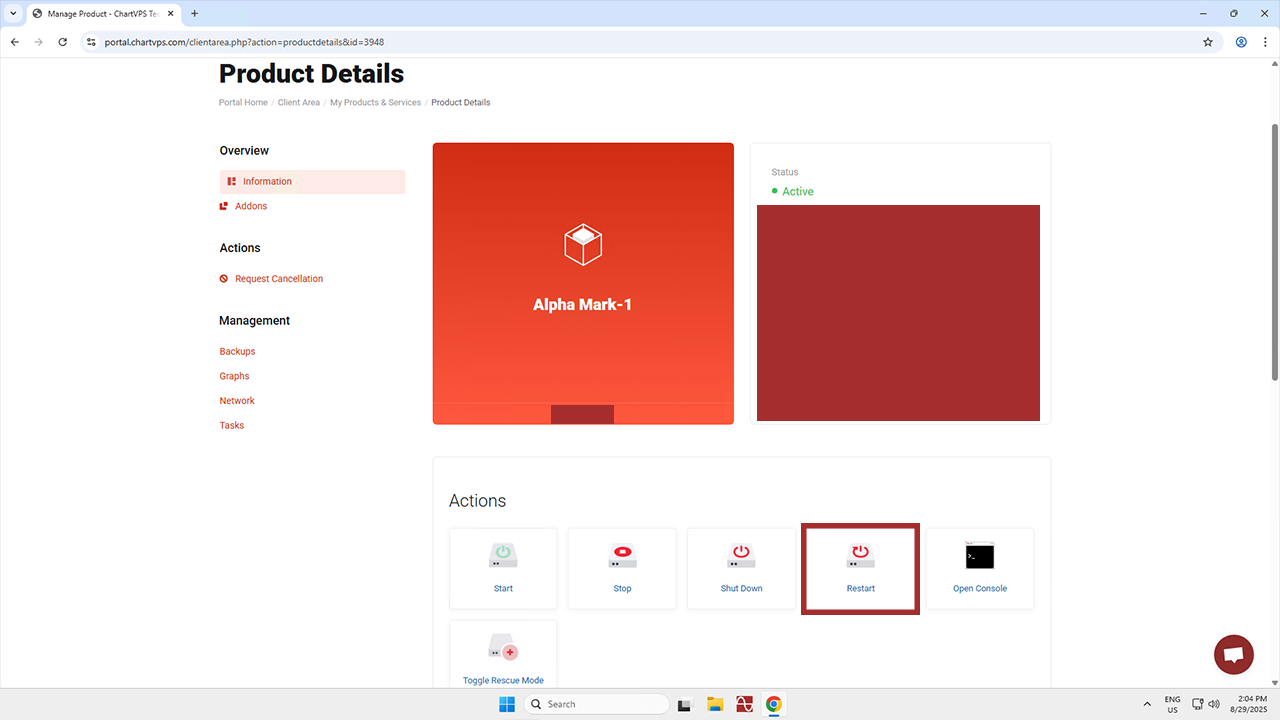
Task: Go to My Products & Services breadcrumb
Action: coord(375,103)
